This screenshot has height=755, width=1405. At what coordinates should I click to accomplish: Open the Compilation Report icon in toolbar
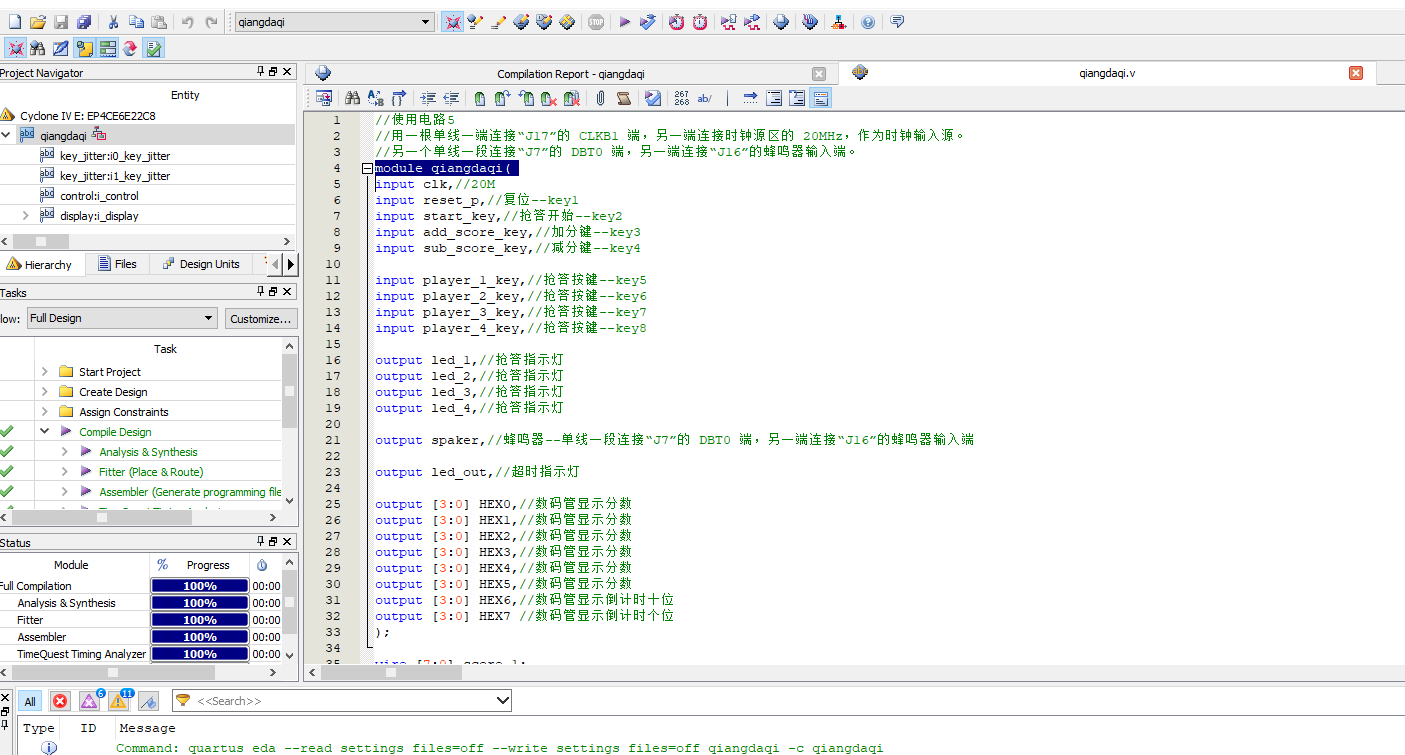[782, 22]
